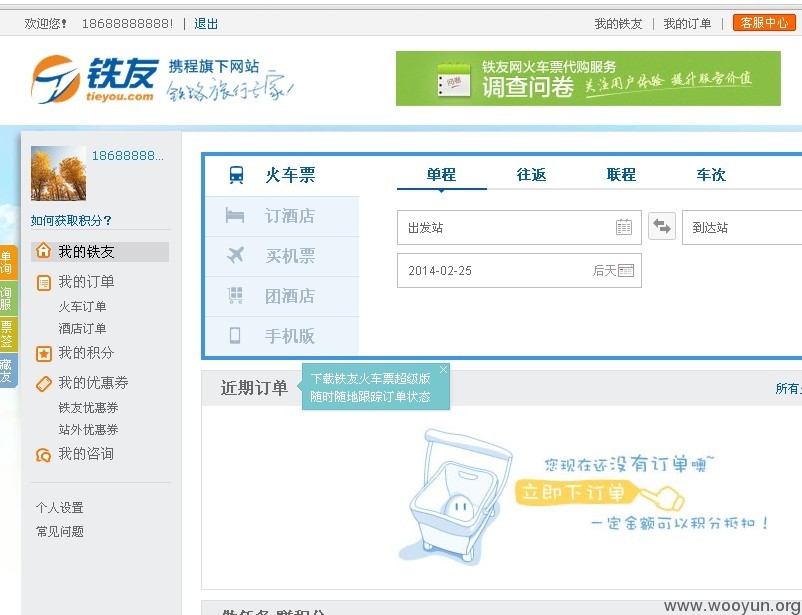Click the yellow-green left-edge side tab
Image resolution: width=802 pixels, height=615 pixels.
(x=8, y=334)
